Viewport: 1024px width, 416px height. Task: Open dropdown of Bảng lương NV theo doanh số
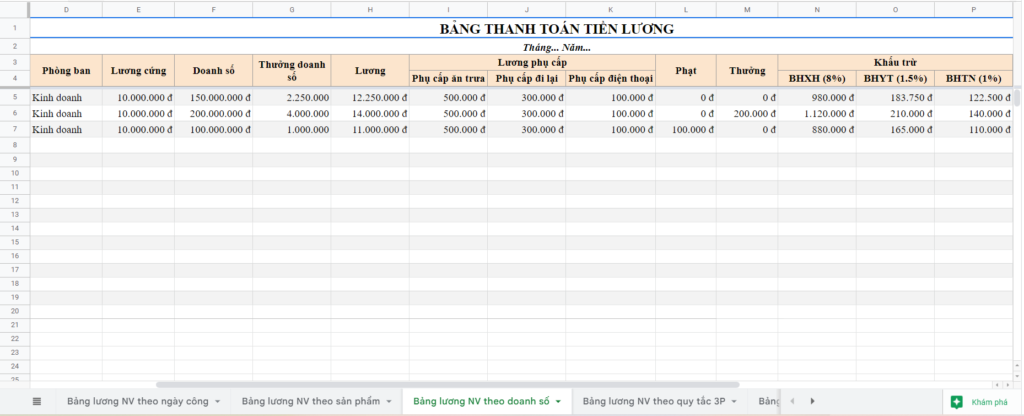[x=558, y=401]
